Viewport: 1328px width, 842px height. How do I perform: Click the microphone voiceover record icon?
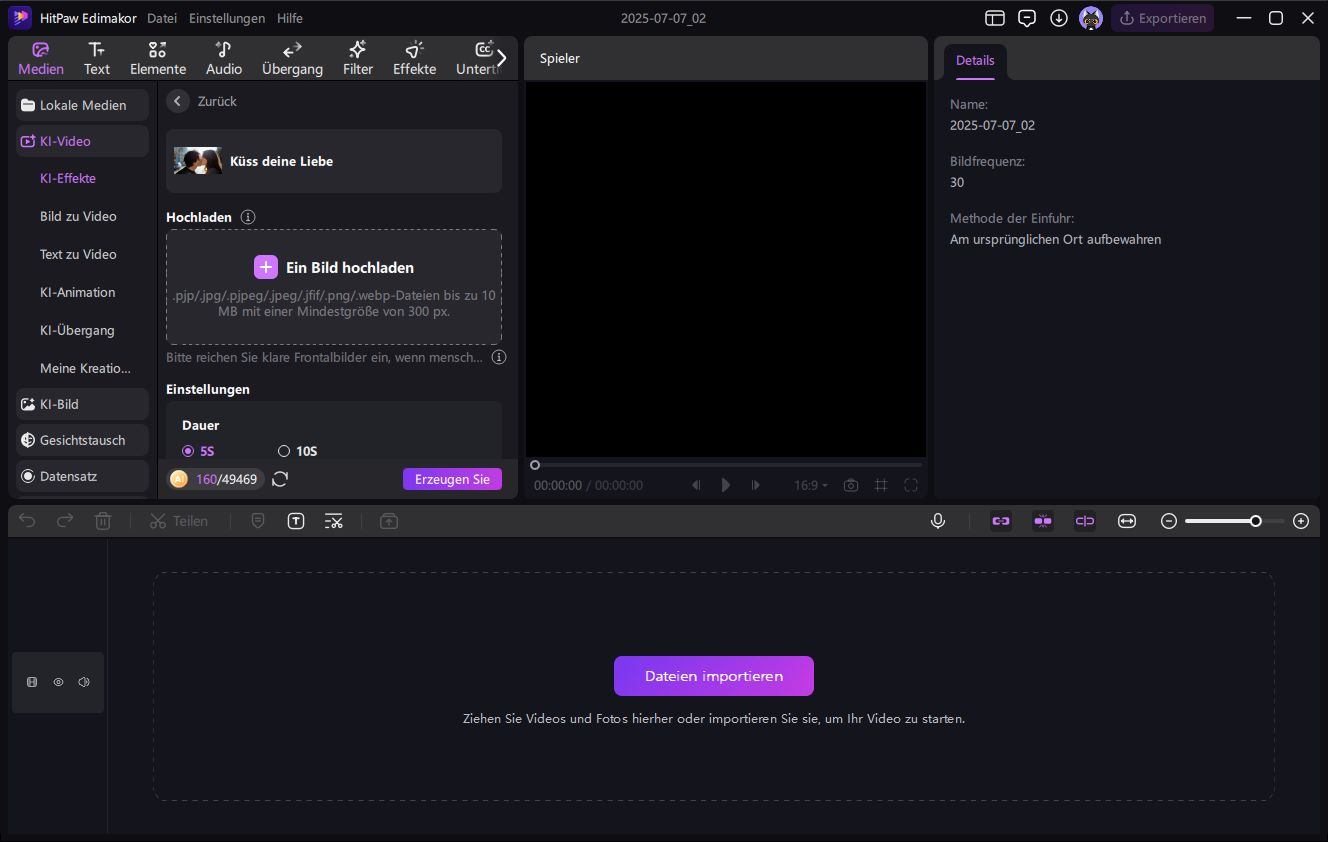click(x=938, y=521)
